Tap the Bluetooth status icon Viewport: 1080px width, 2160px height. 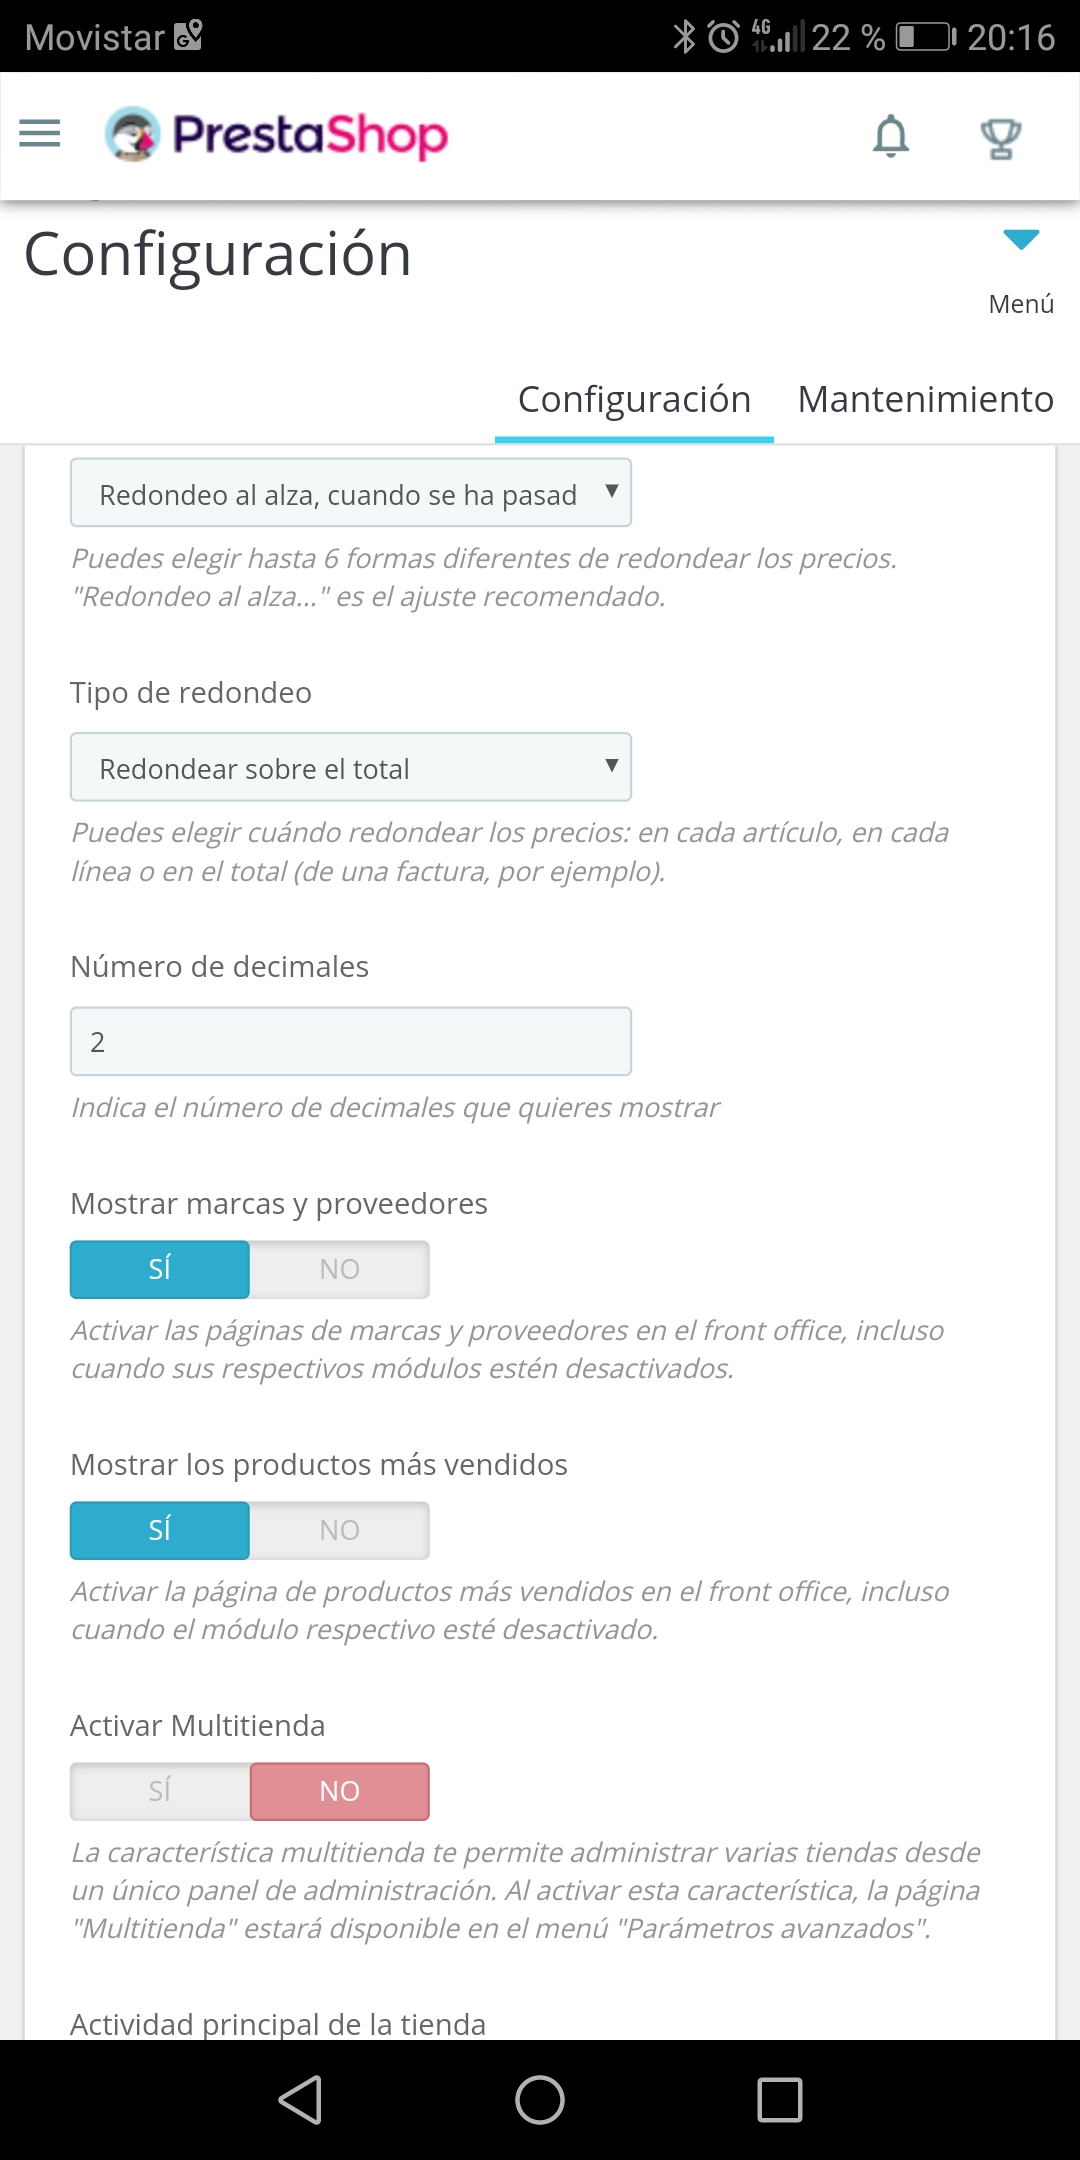[684, 37]
